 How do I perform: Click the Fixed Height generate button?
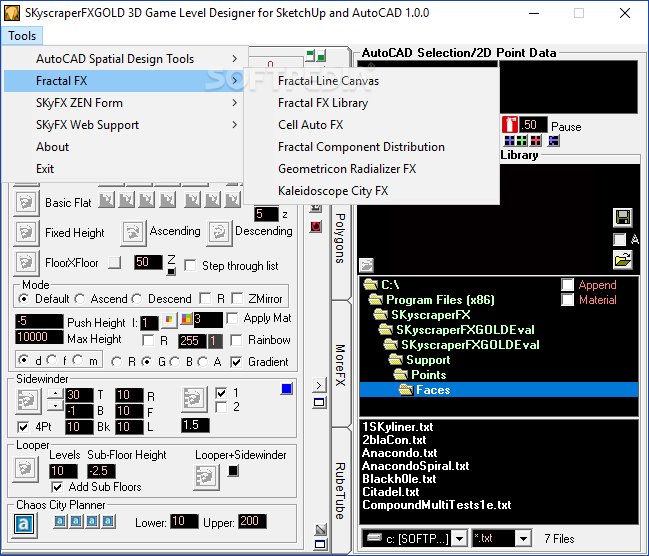tap(26, 232)
